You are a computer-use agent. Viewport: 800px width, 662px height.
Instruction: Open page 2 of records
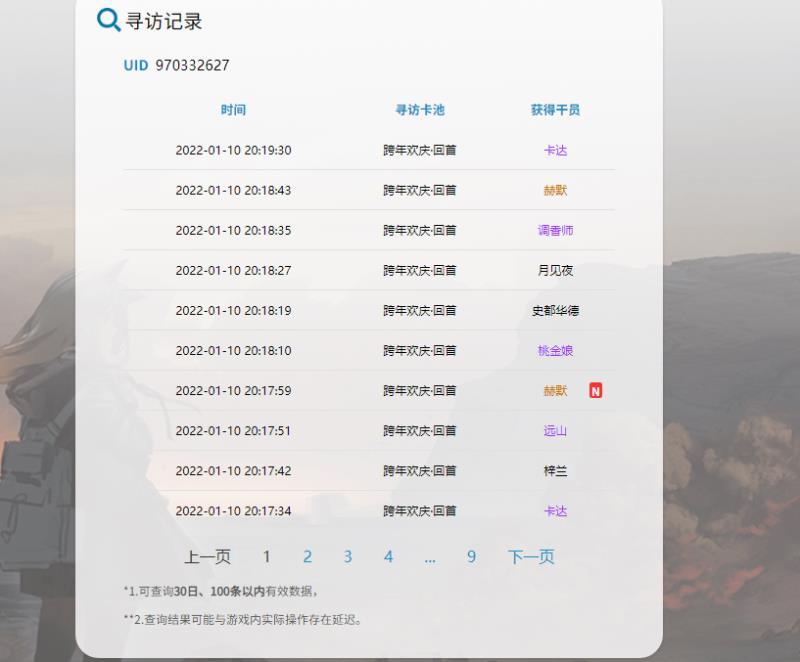pos(307,556)
